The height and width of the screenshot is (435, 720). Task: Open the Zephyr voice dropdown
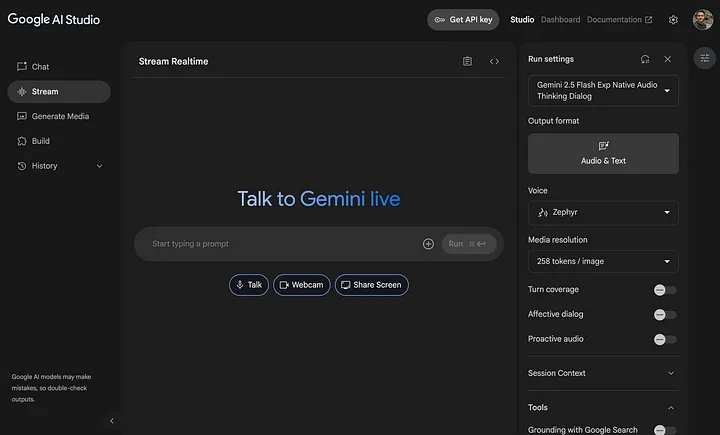click(x=603, y=212)
